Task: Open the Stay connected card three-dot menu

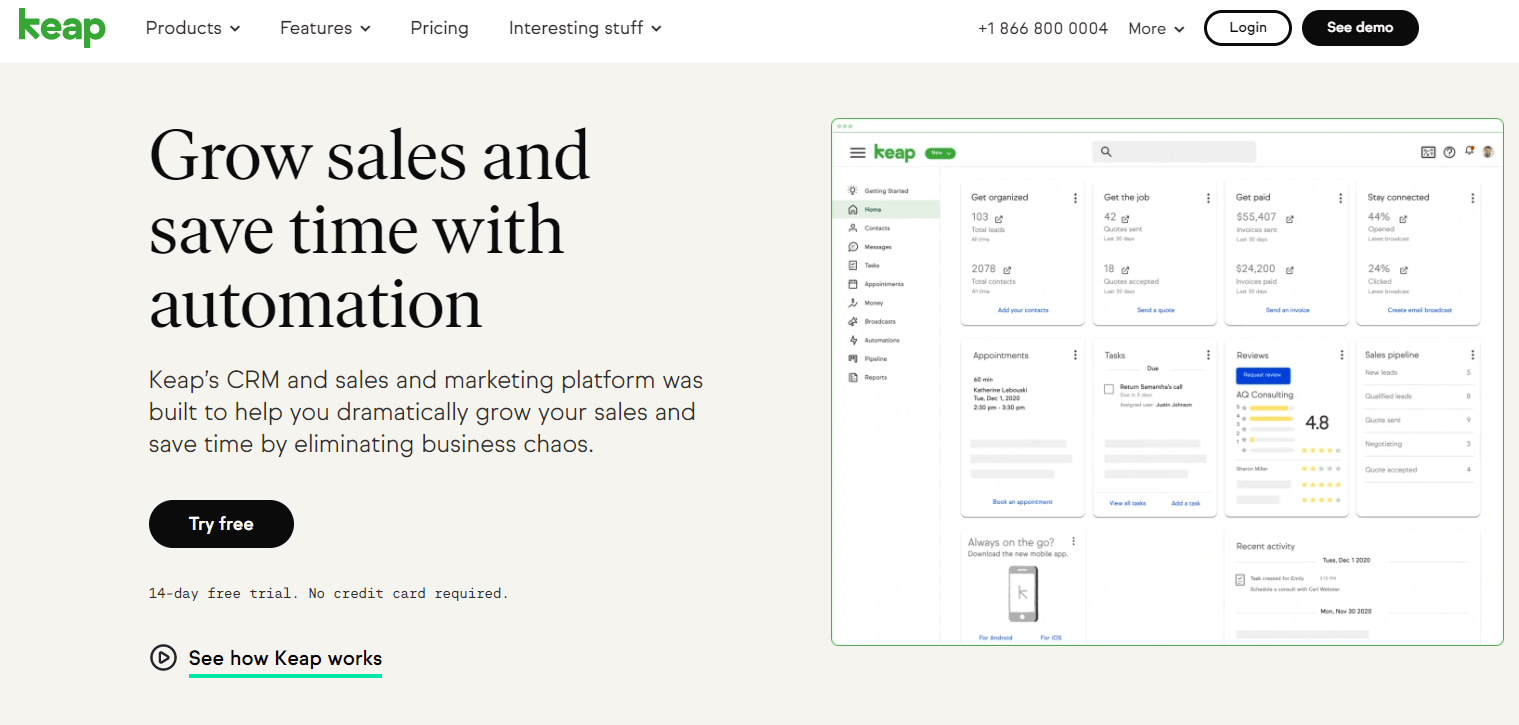Action: tap(1473, 198)
